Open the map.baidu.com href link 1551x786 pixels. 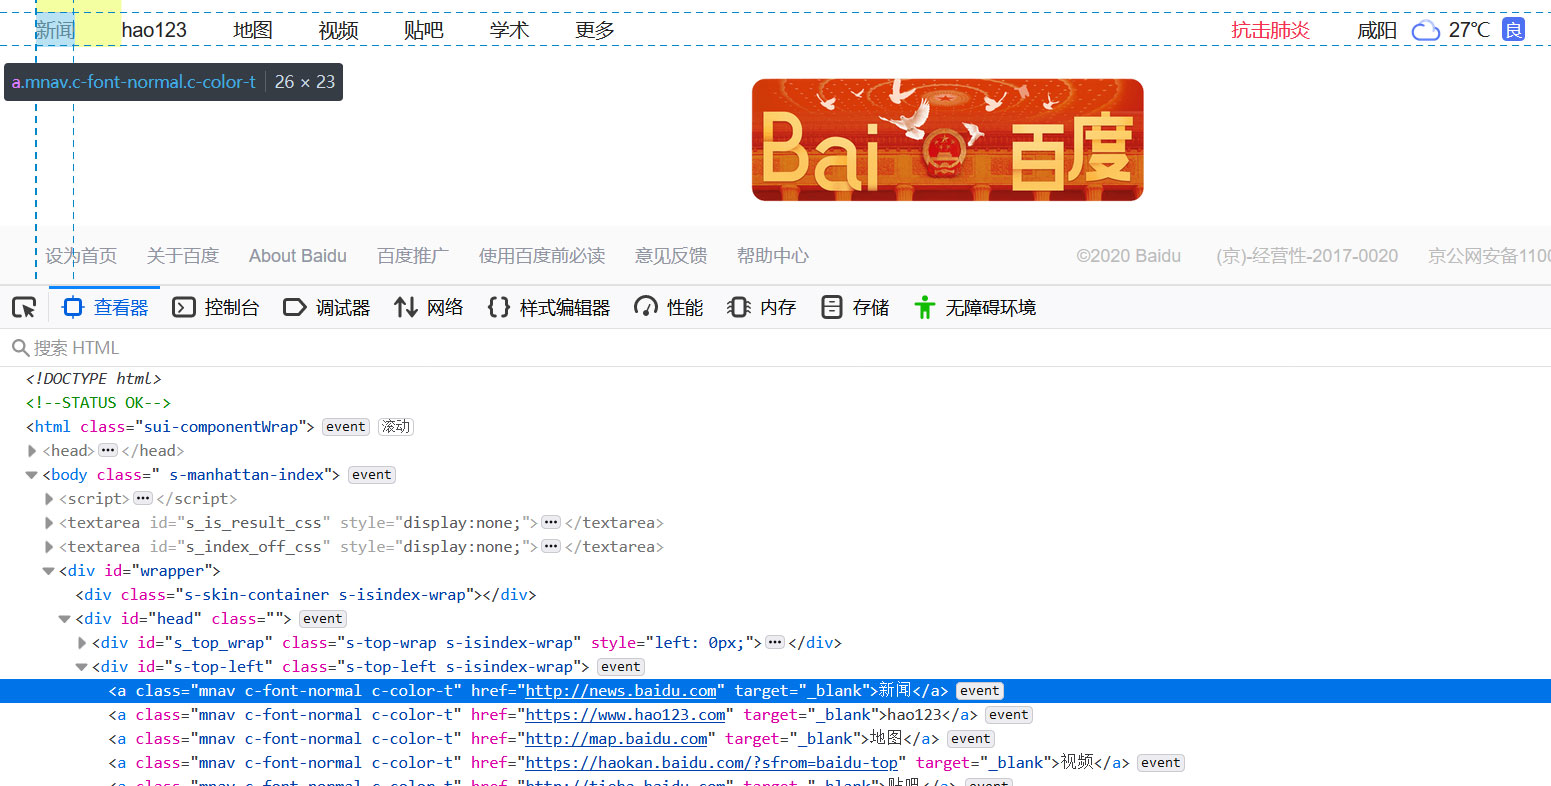617,739
